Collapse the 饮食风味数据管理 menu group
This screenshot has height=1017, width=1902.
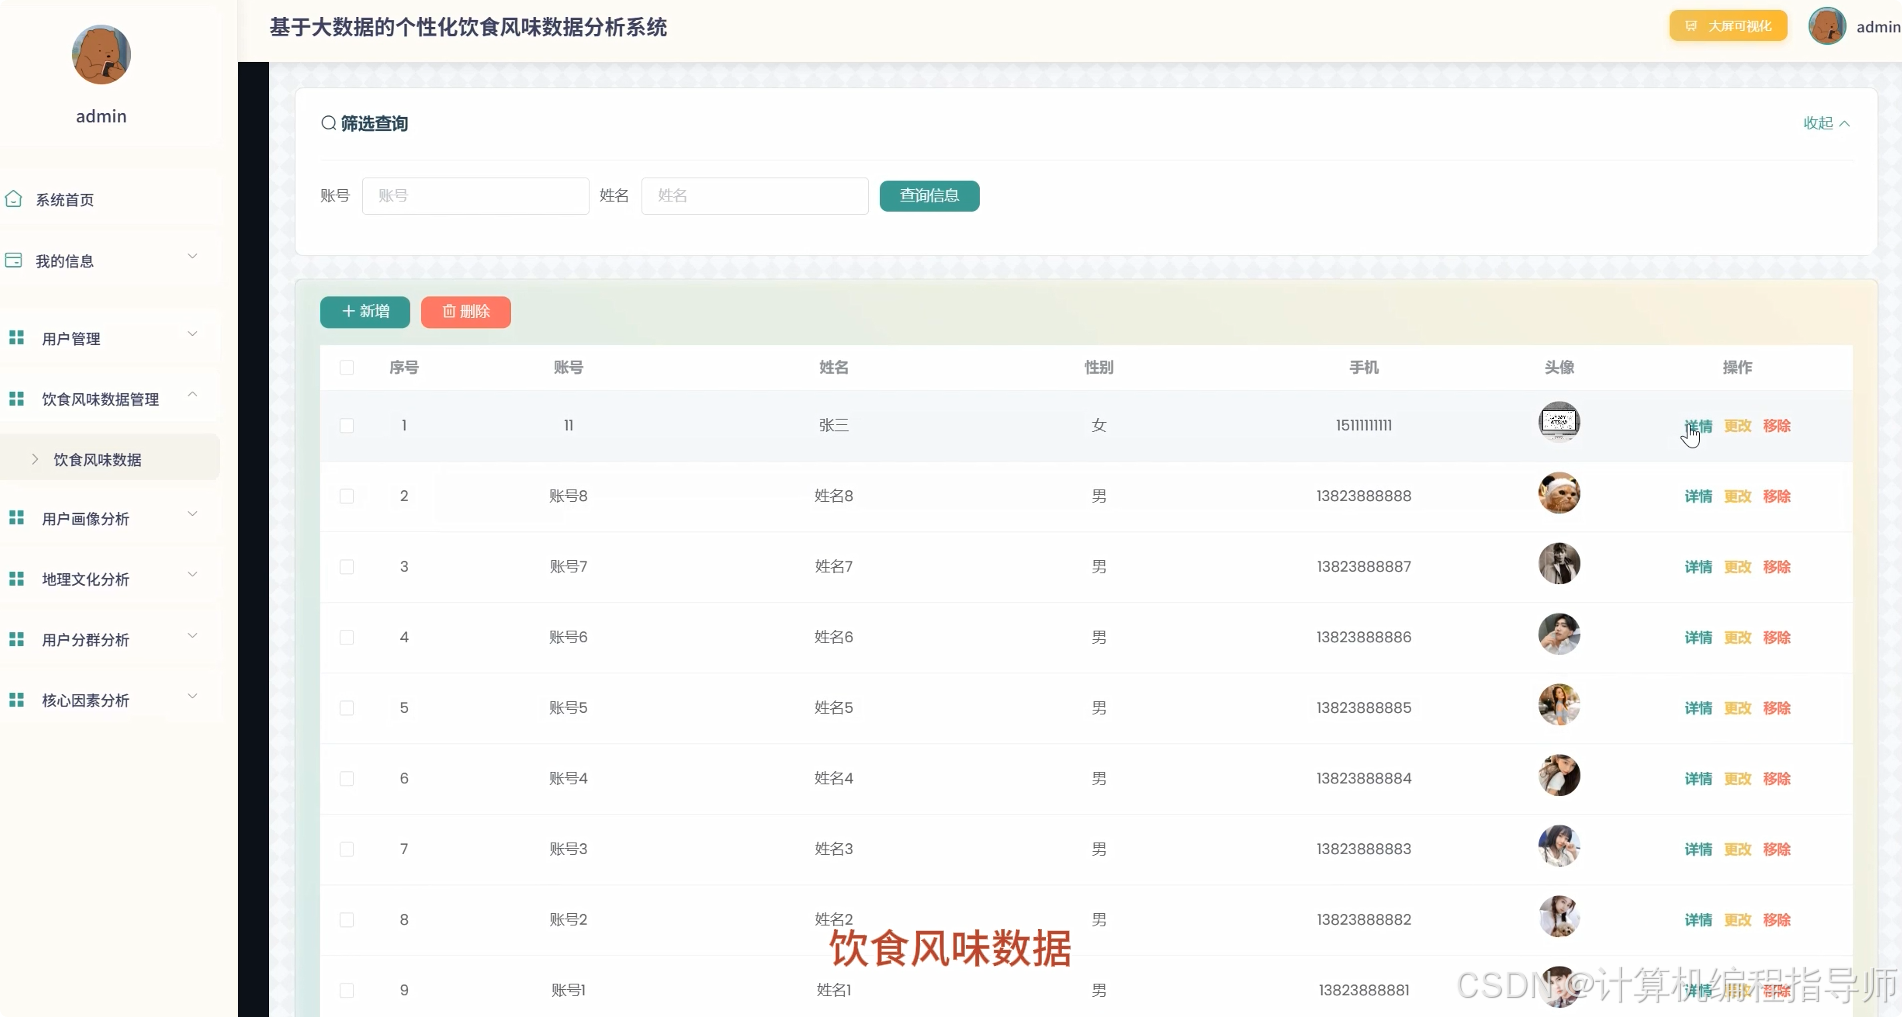pyautogui.click(x=99, y=398)
